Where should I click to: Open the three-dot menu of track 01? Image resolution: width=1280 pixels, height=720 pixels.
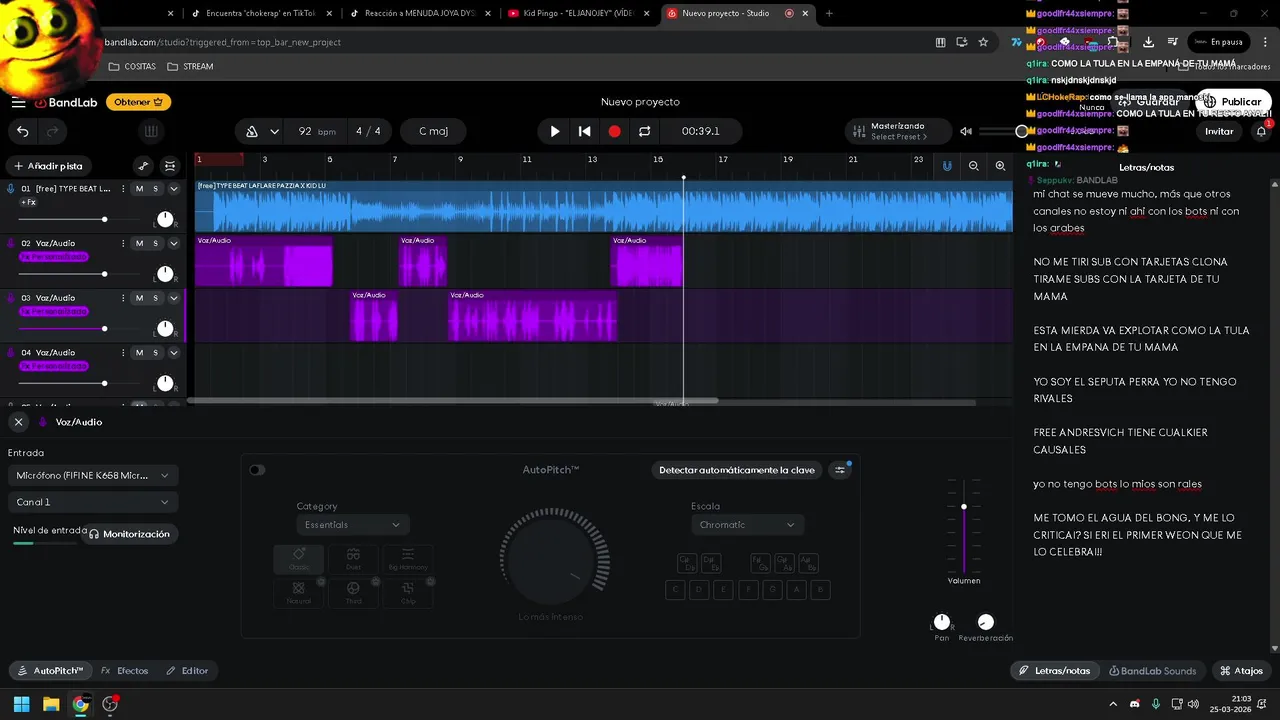(x=123, y=189)
